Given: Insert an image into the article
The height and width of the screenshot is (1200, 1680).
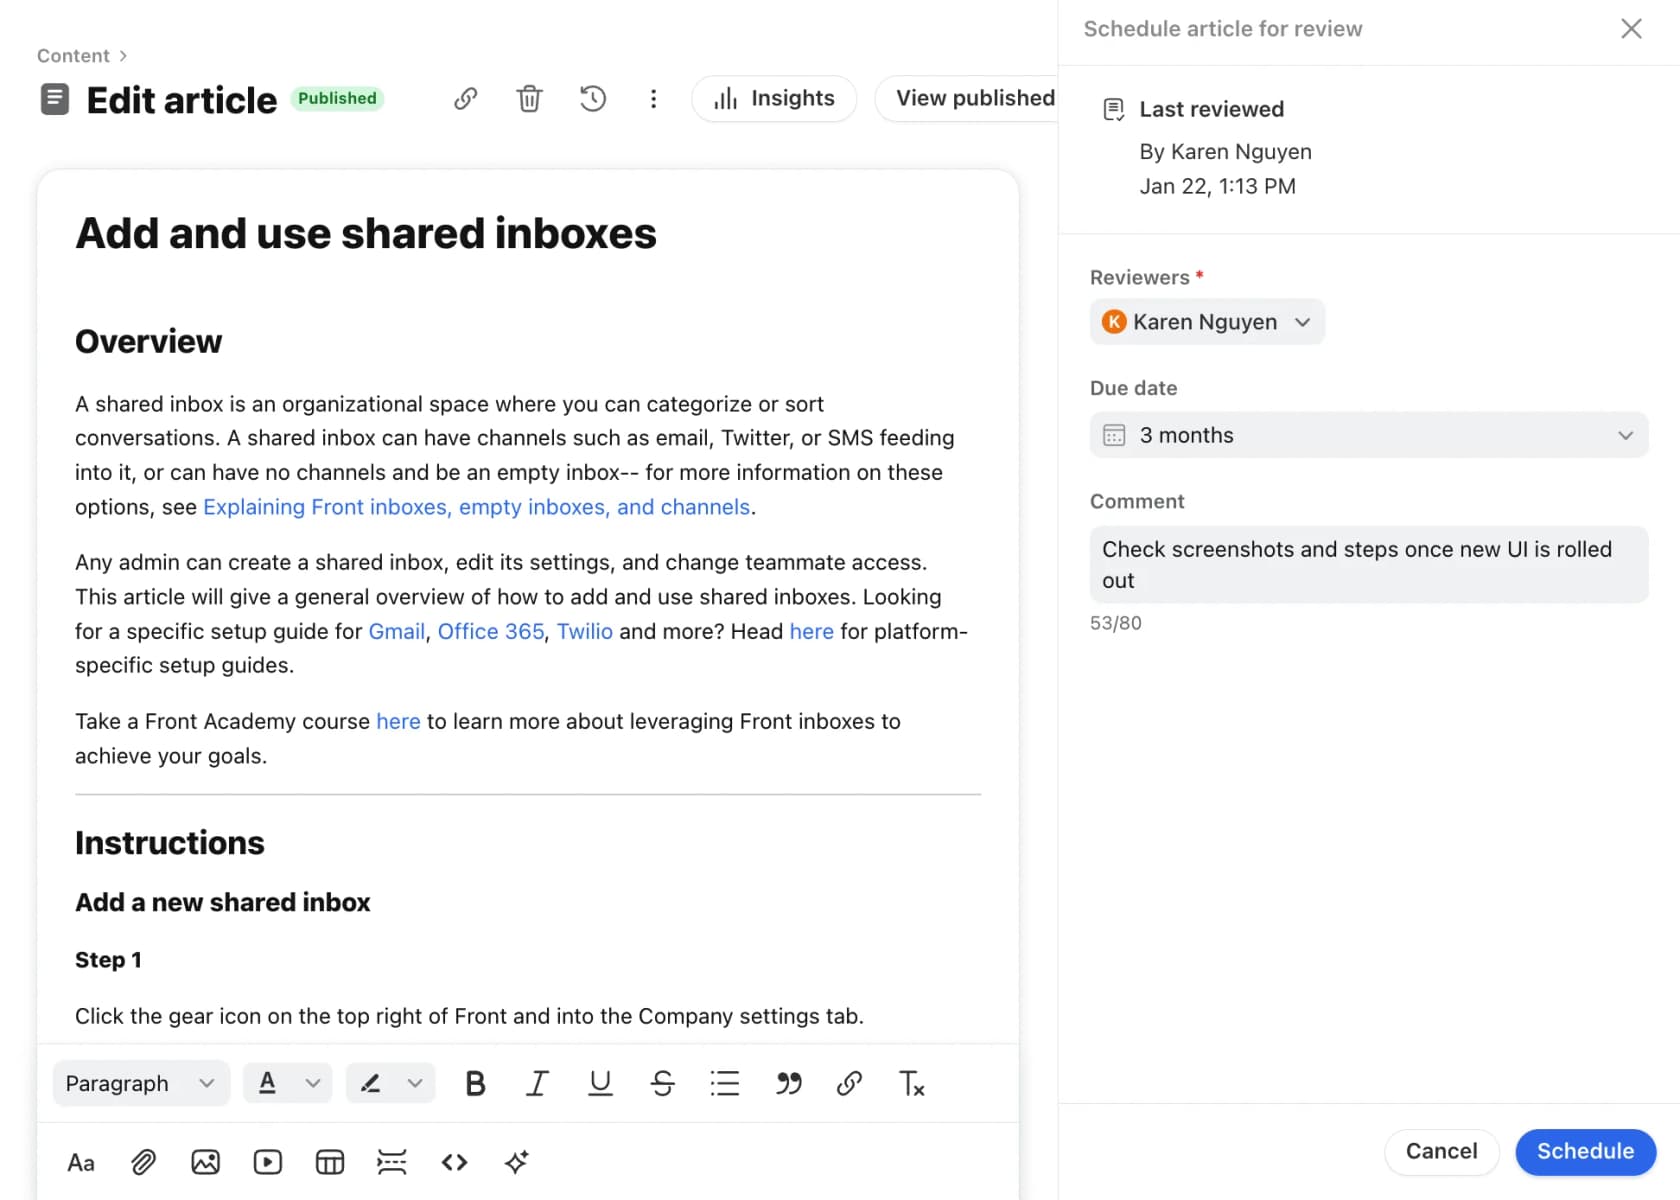Looking at the screenshot, I should (x=206, y=1162).
